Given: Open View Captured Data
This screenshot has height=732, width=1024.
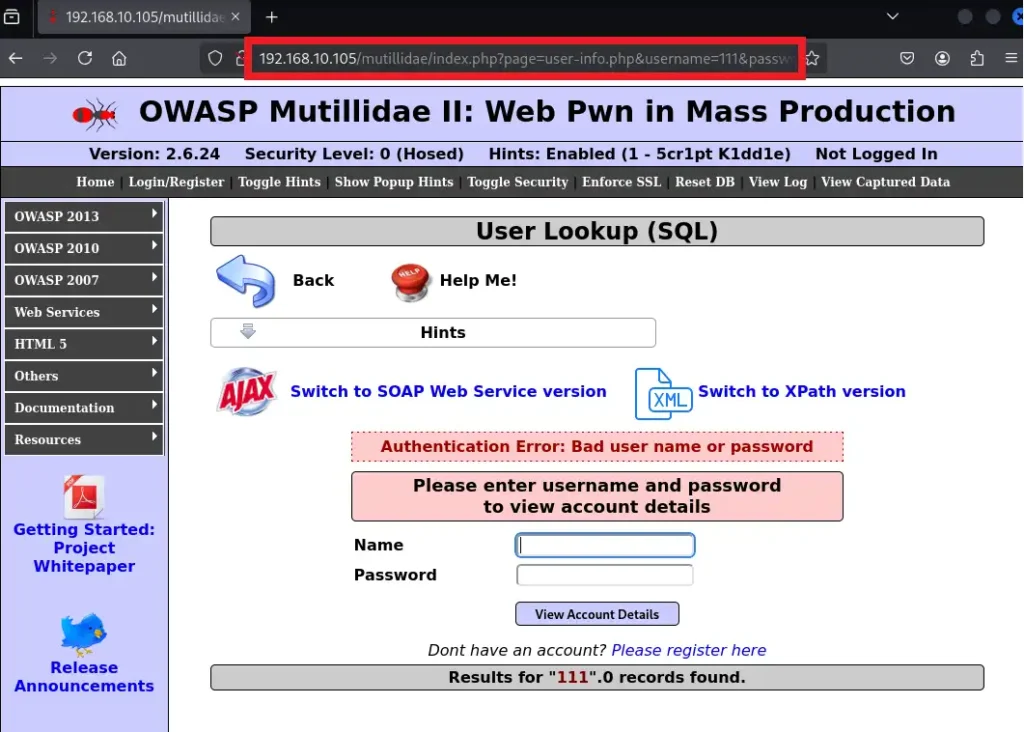Looking at the screenshot, I should click(x=886, y=182).
